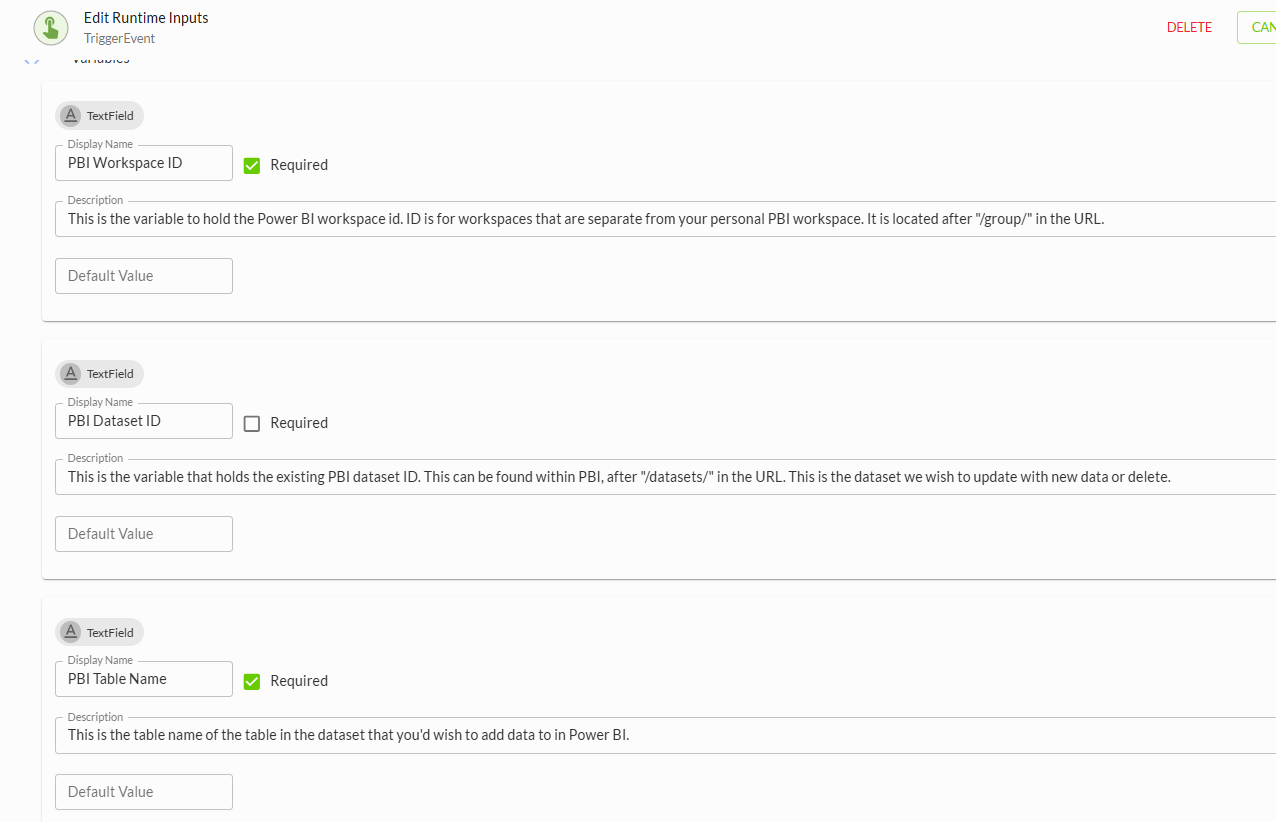Click the green TriggerEvent hand icon
1276x822 pixels.
[51, 27]
